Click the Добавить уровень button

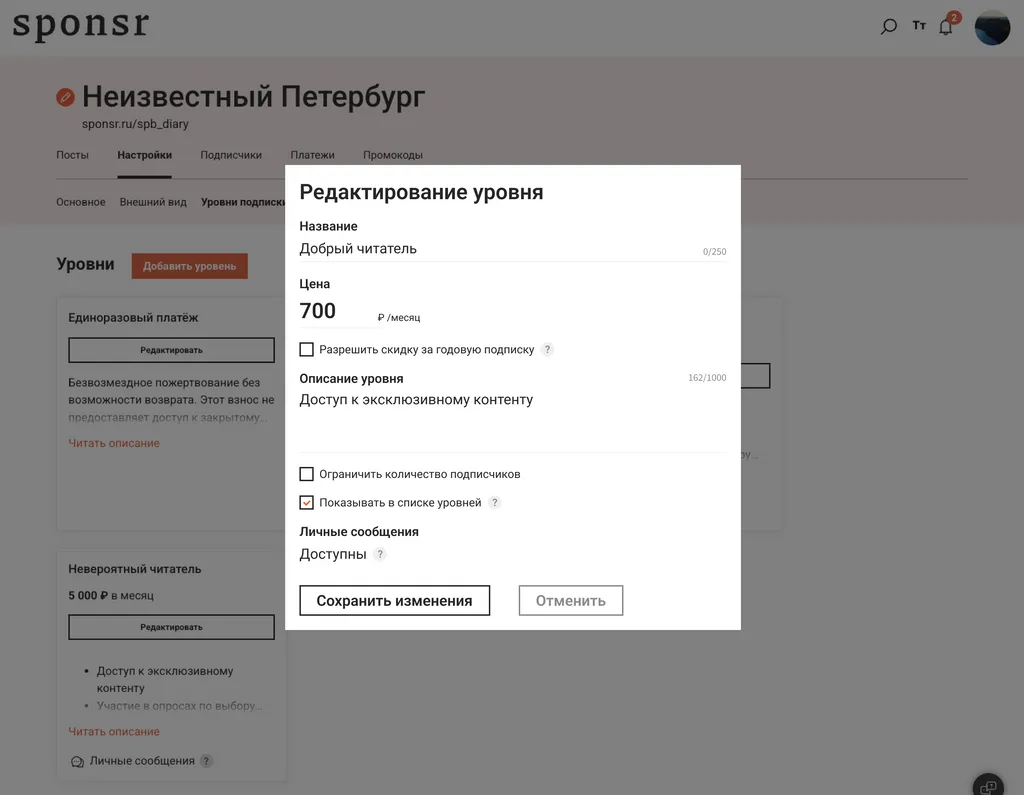189,266
